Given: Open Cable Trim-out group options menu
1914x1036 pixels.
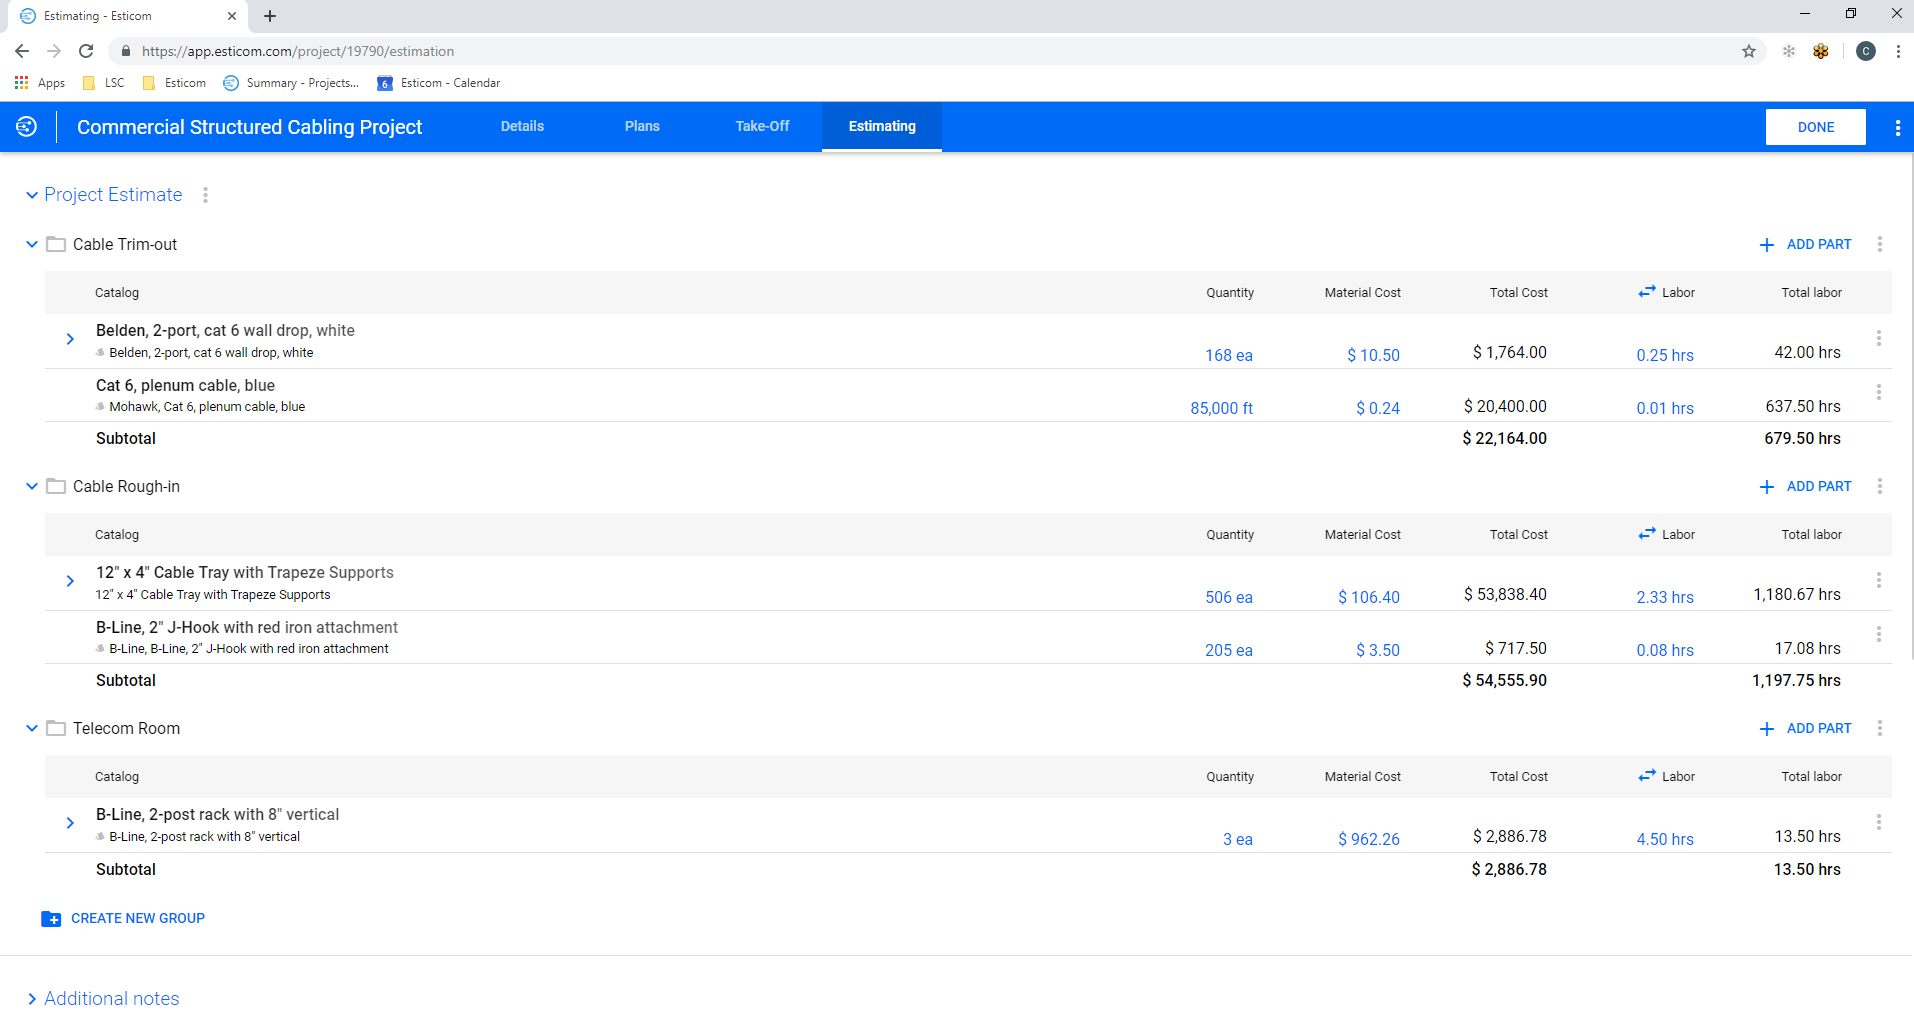Looking at the screenshot, I should (x=1880, y=244).
